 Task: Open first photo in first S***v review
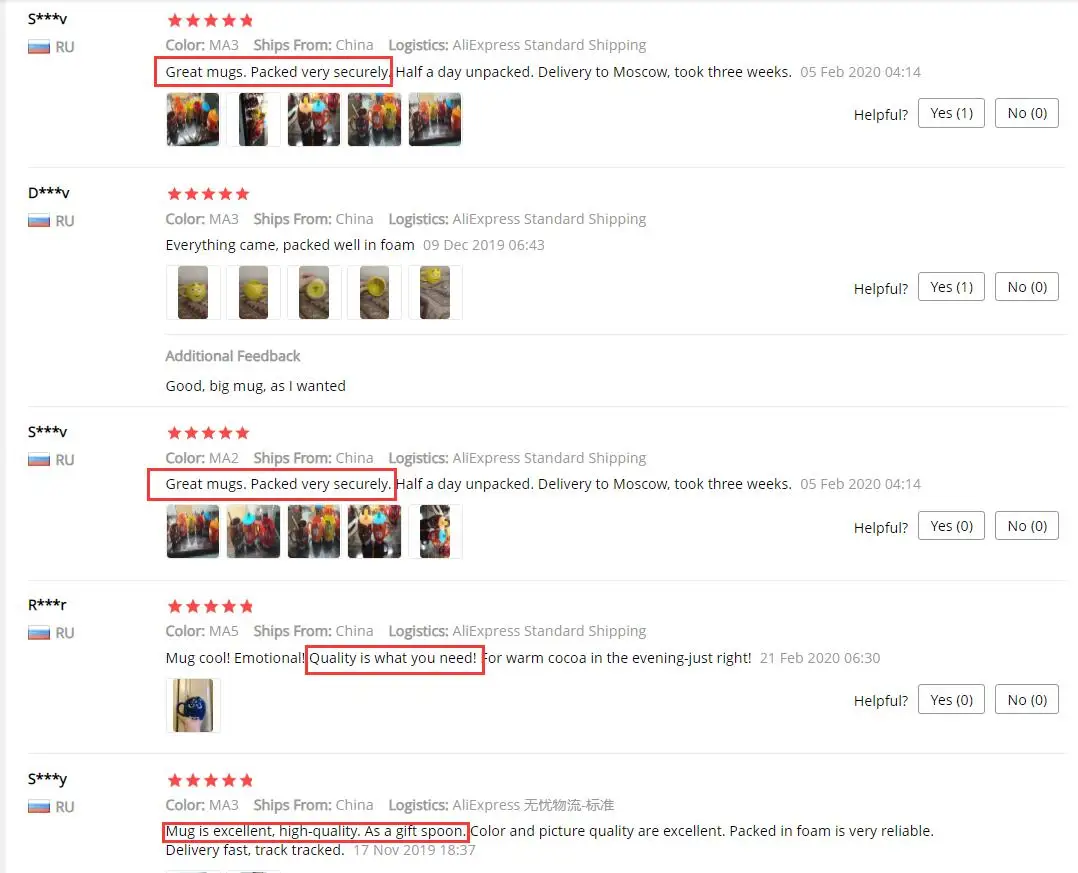tap(192, 120)
